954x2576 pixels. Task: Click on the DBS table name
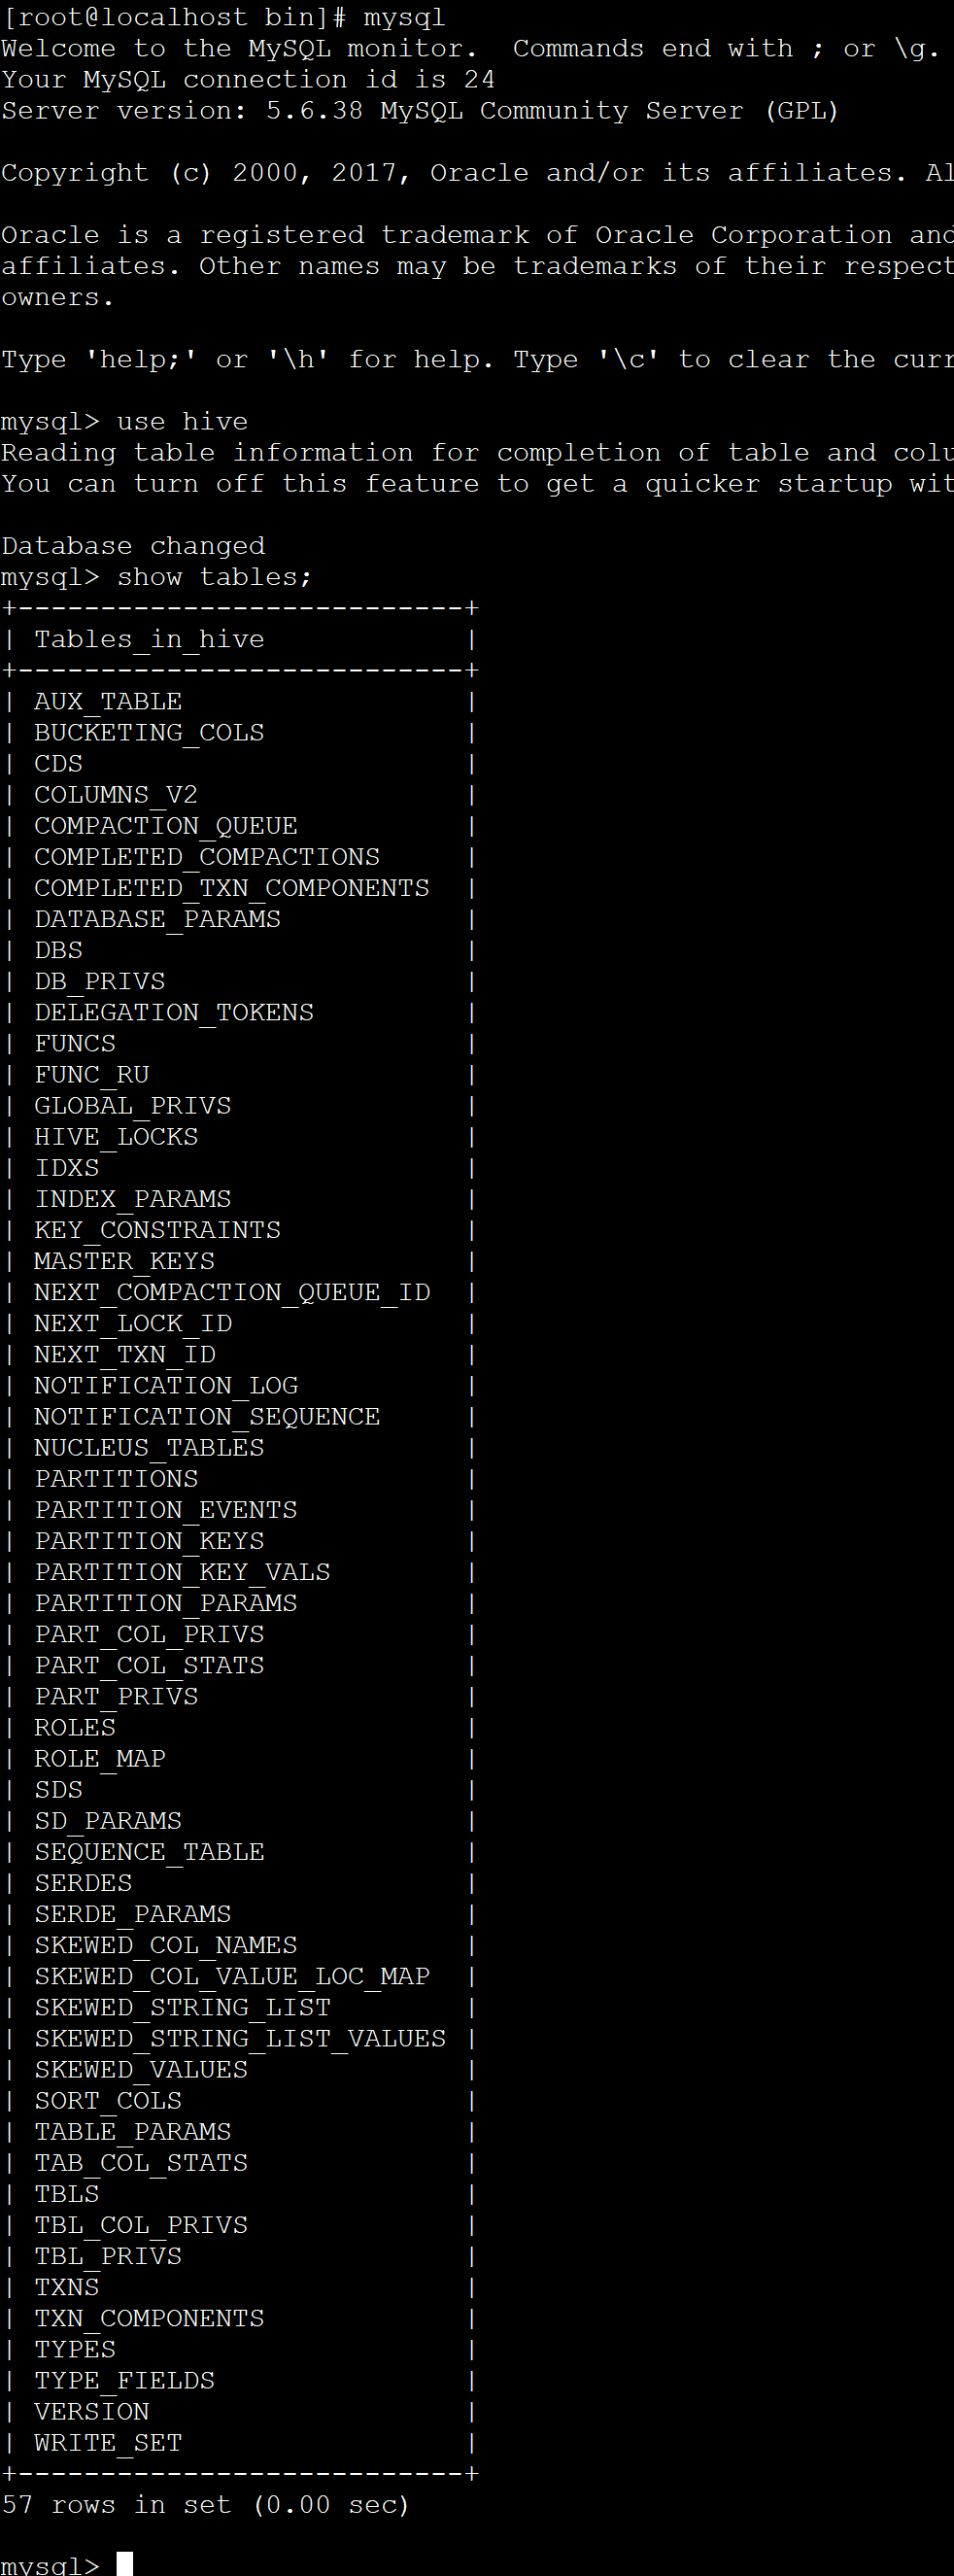(x=58, y=950)
